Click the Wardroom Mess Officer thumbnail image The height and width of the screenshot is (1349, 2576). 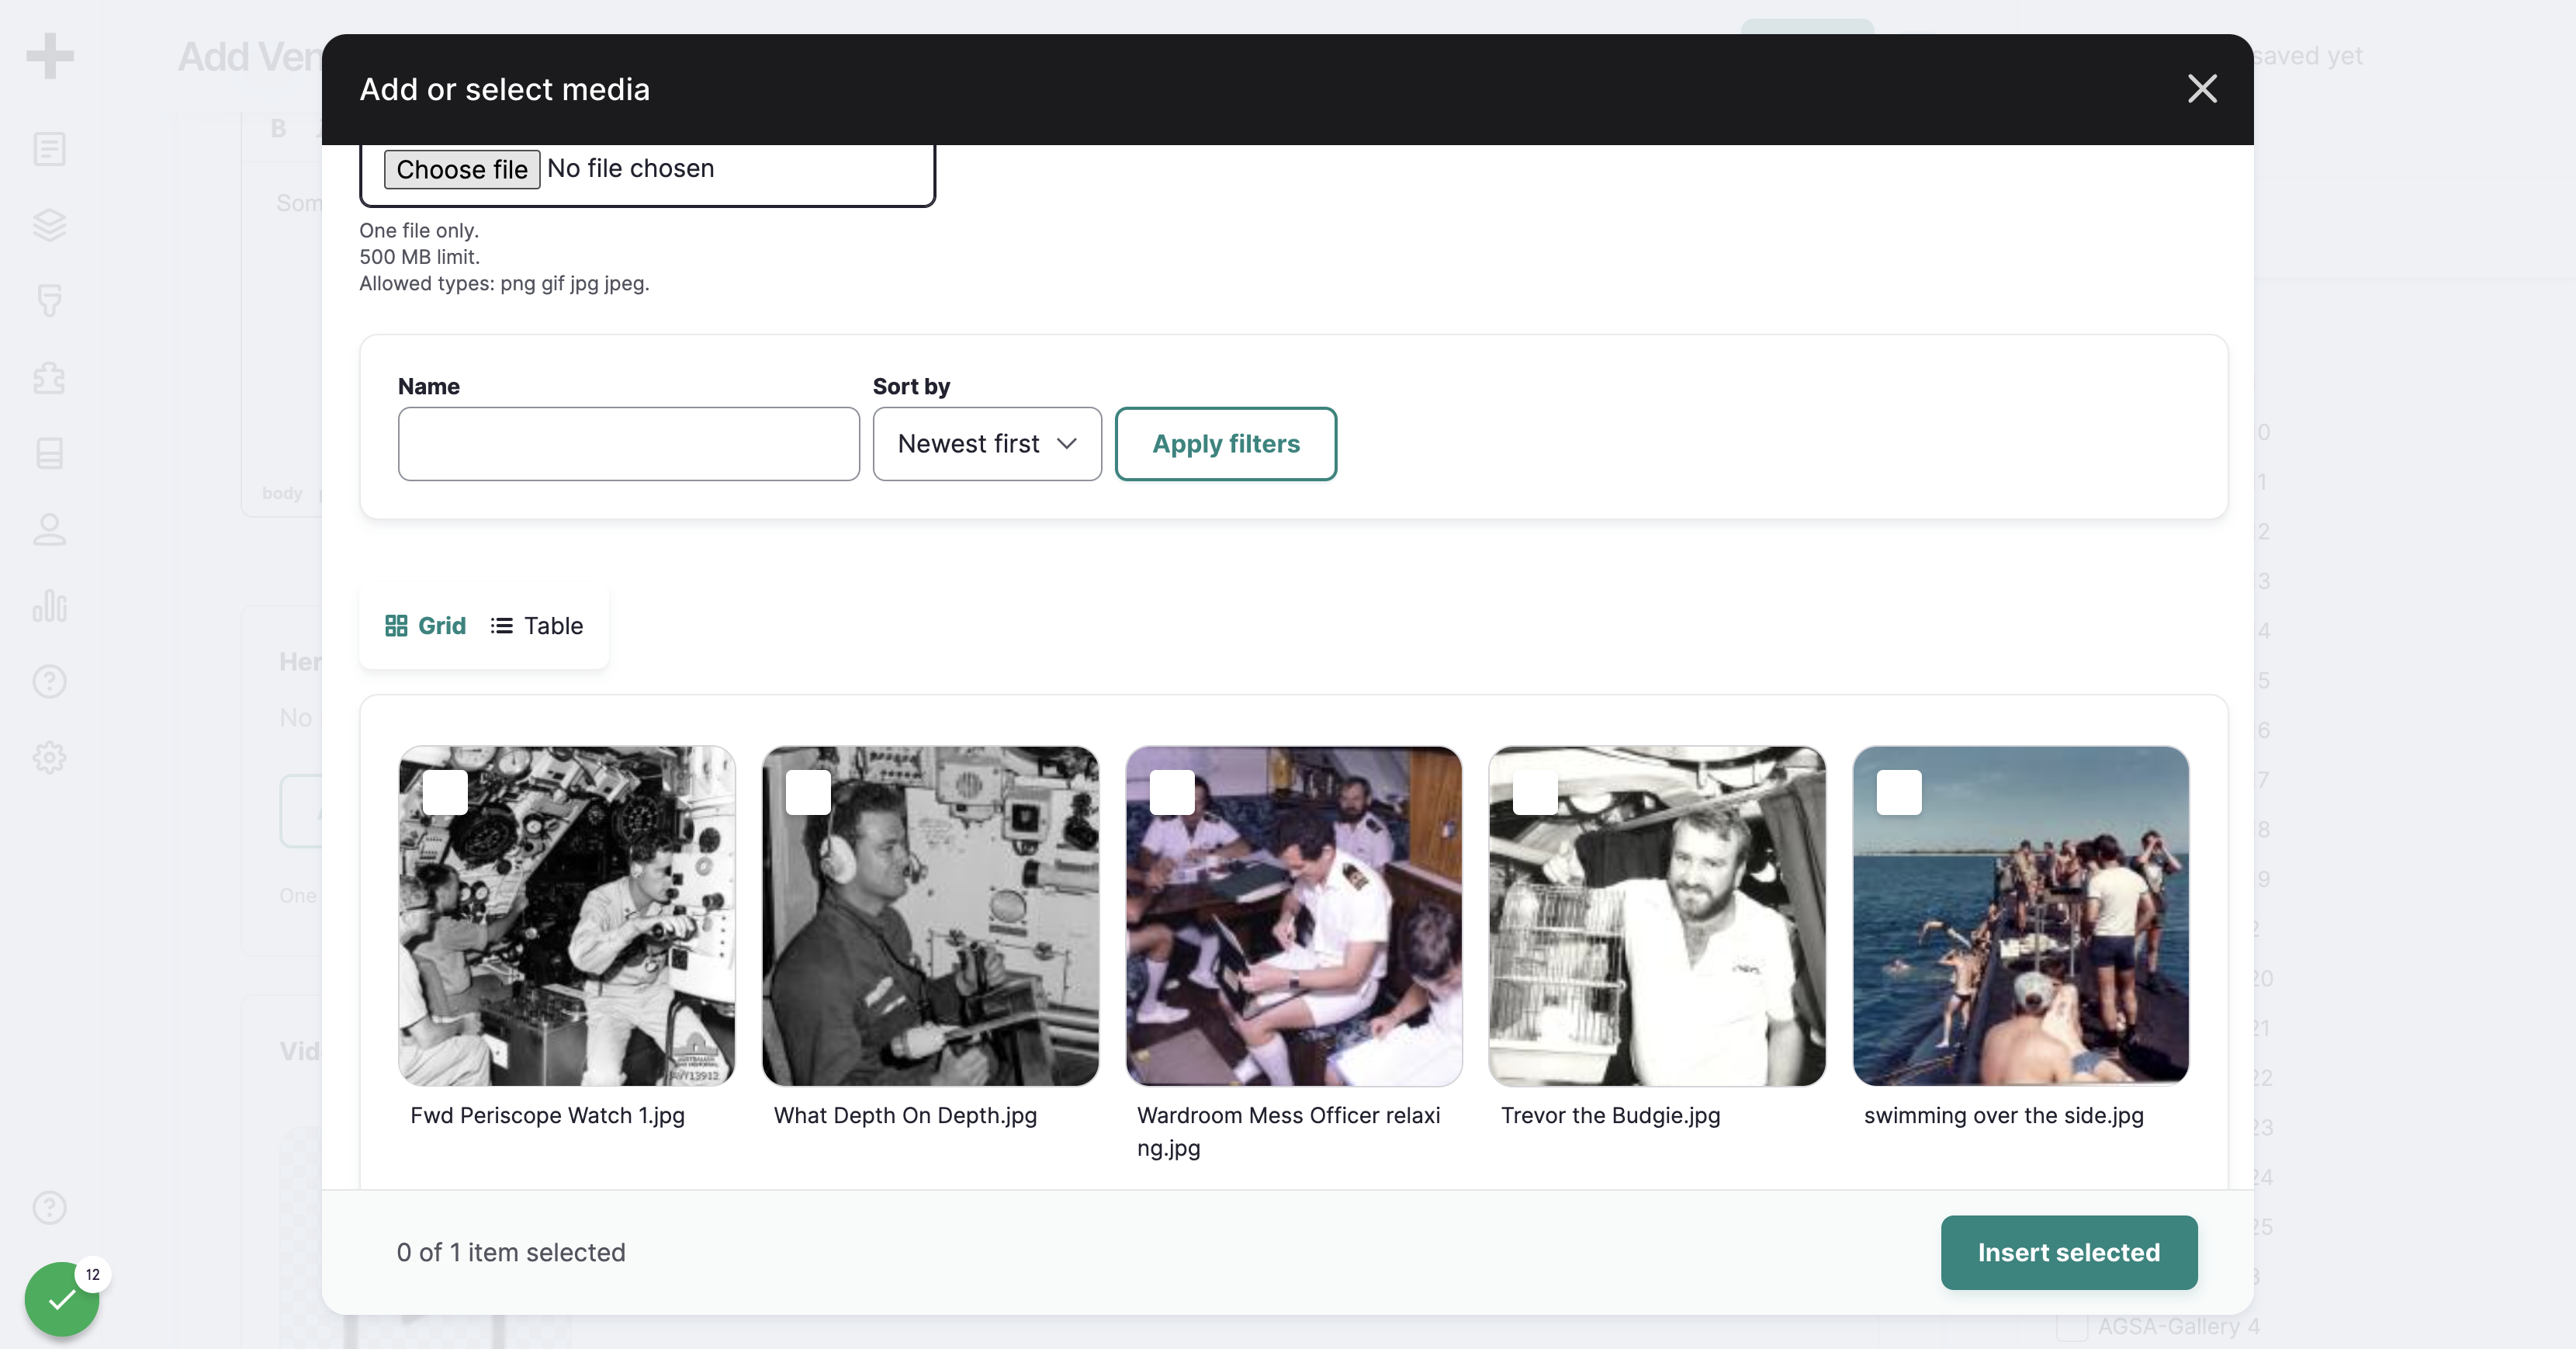pyautogui.click(x=1294, y=916)
